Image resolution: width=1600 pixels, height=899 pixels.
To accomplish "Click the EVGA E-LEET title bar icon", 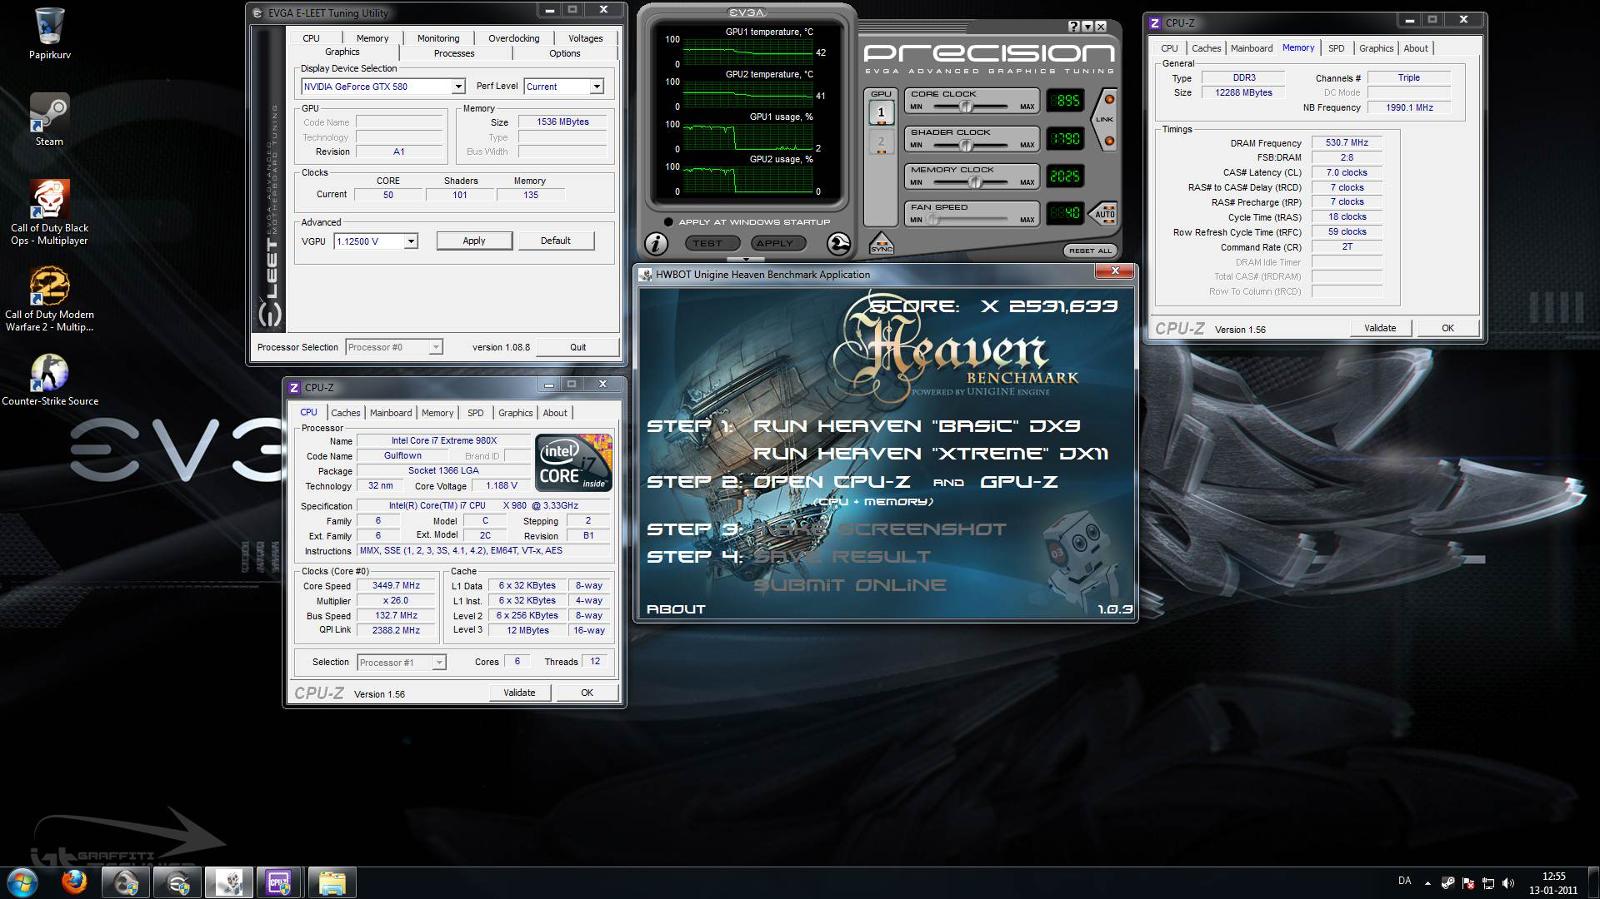I will [x=258, y=13].
